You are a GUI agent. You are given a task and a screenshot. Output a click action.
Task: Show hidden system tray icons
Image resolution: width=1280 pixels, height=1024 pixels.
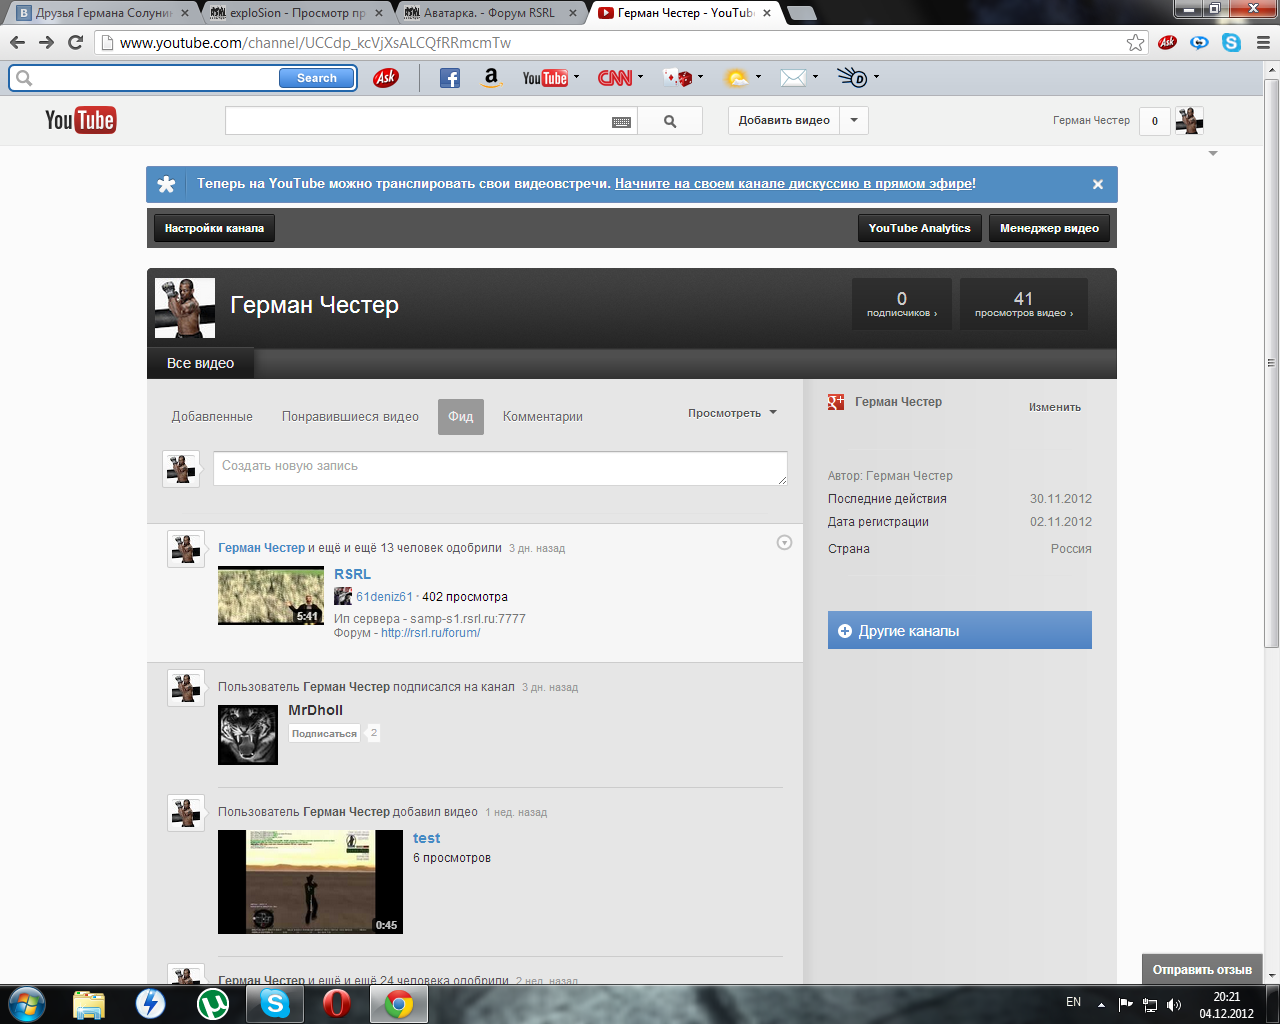[x=1101, y=1004]
